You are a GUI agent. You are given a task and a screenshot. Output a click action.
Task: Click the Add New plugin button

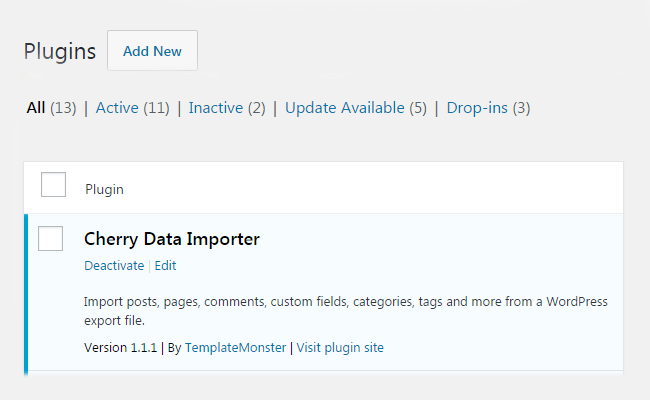coord(152,51)
